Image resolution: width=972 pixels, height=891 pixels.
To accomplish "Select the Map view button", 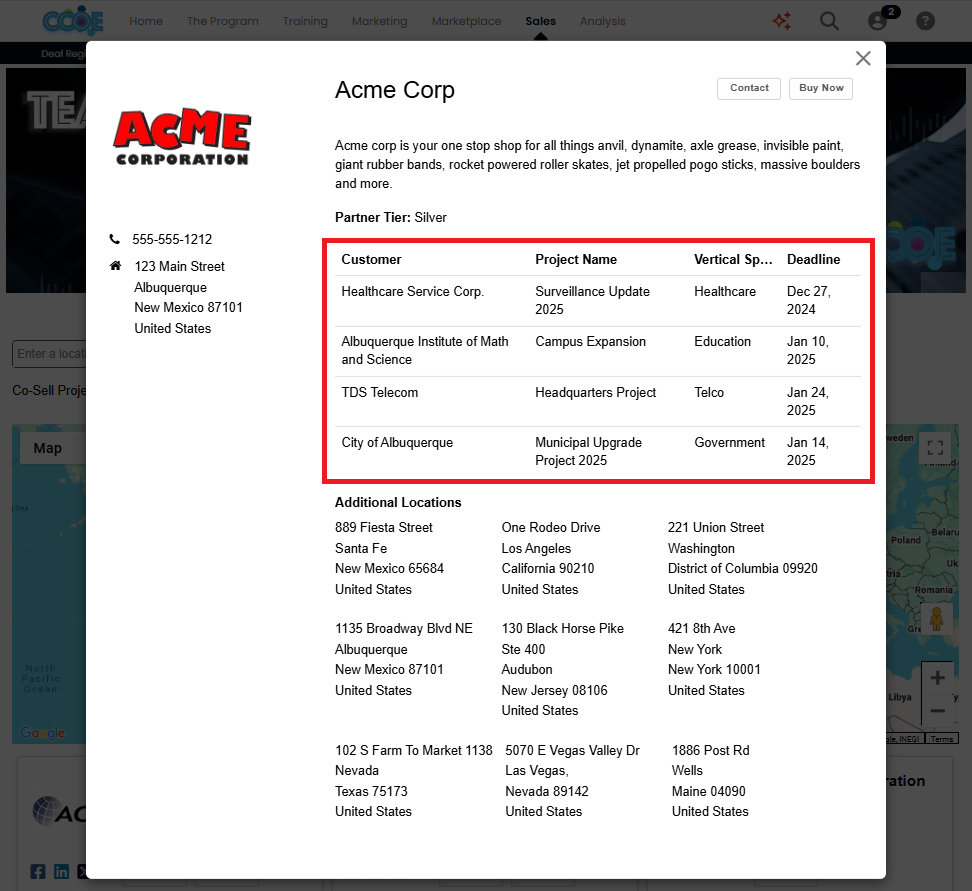I will point(48,448).
